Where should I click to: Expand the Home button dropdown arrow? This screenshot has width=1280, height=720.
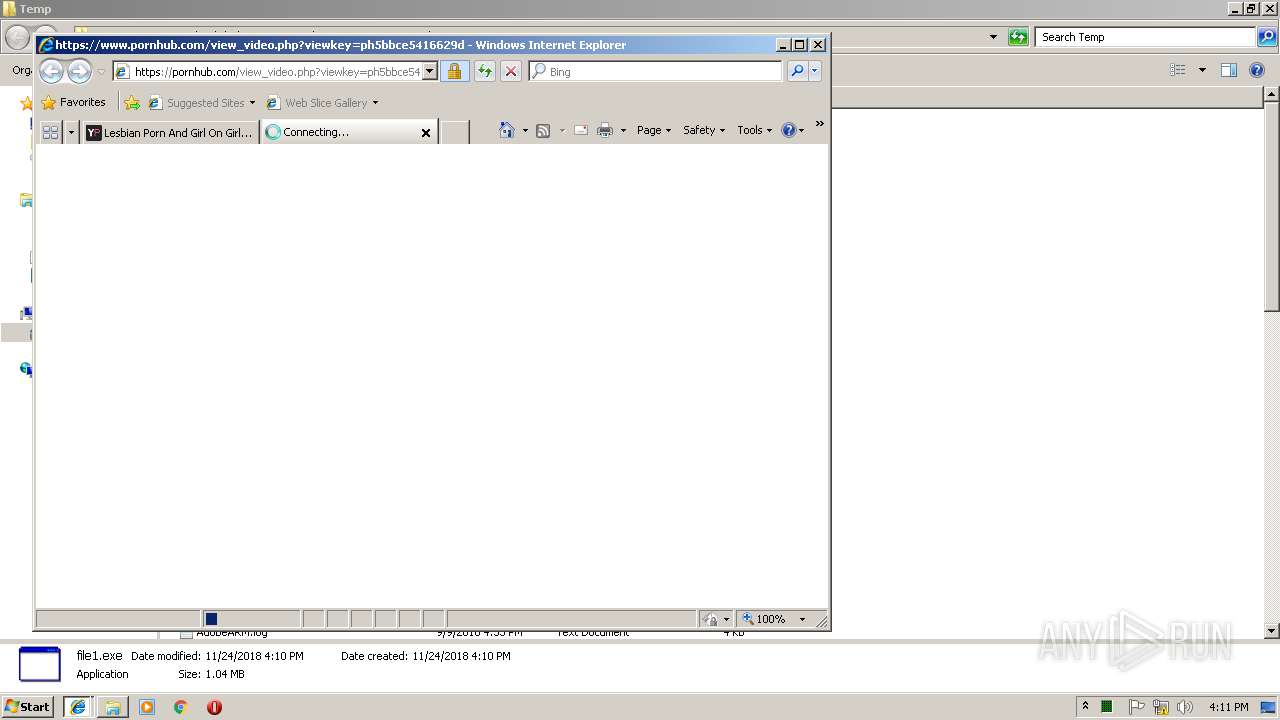pyautogui.click(x=525, y=130)
